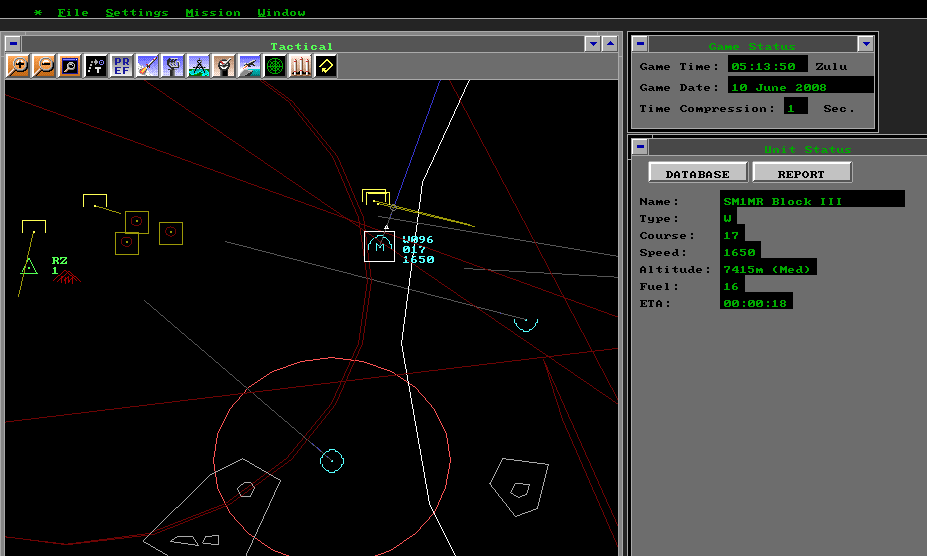Expand the Game Status down-arrow button
Viewport: 927px width, 556px height.
click(865, 44)
